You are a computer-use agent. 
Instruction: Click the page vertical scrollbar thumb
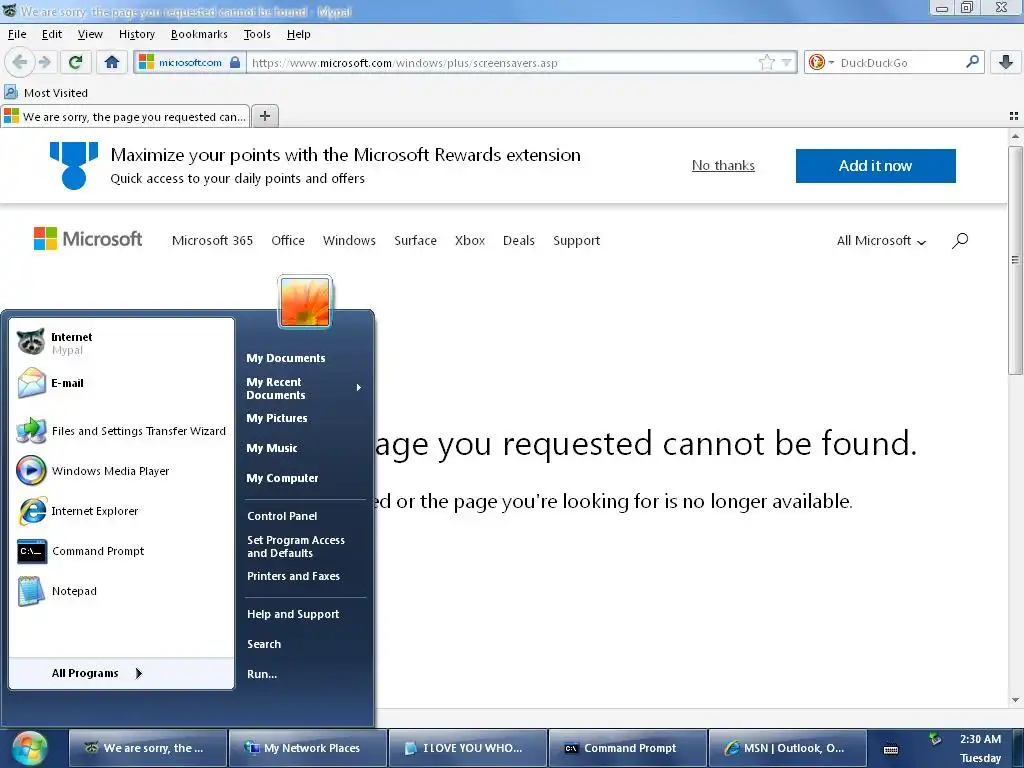click(1015, 260)
